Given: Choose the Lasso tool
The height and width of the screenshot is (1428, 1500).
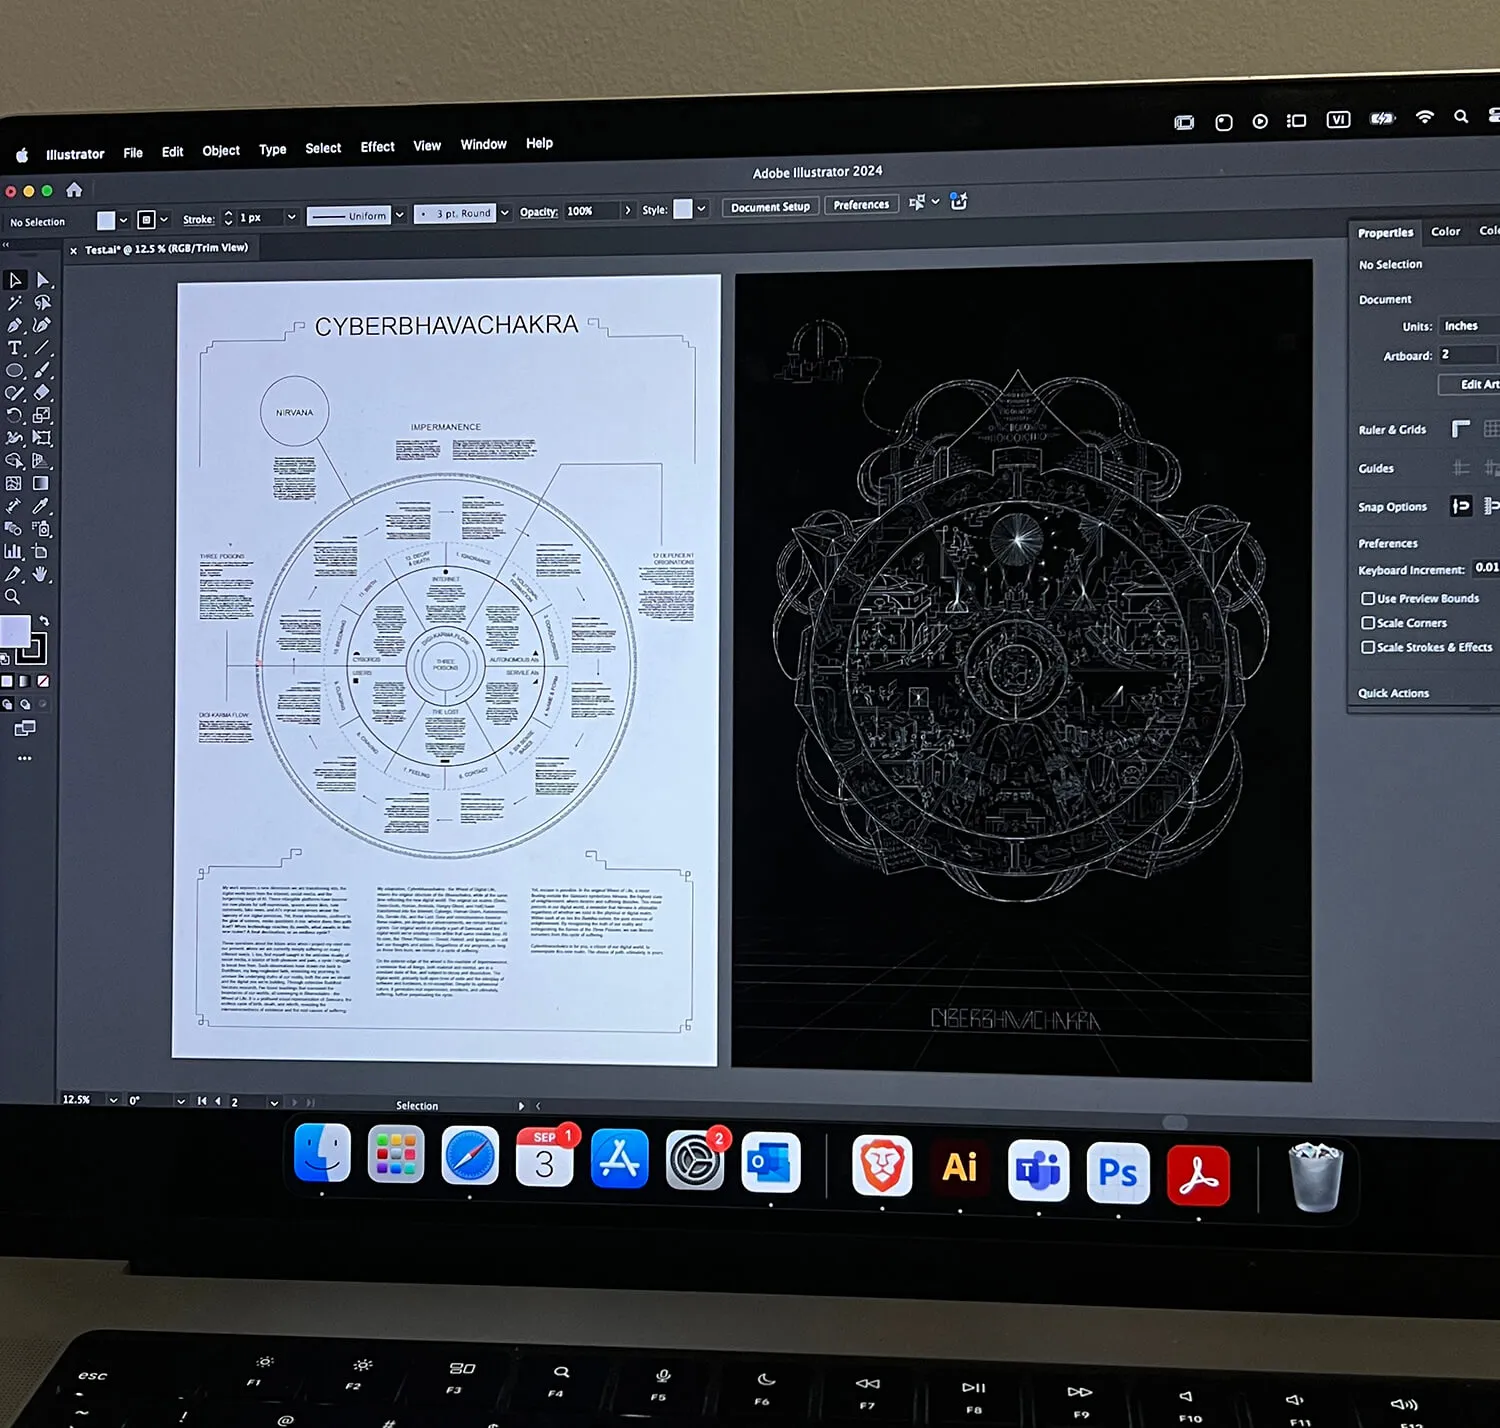Looking at the screenshot, I should click(x=43, y=303).
